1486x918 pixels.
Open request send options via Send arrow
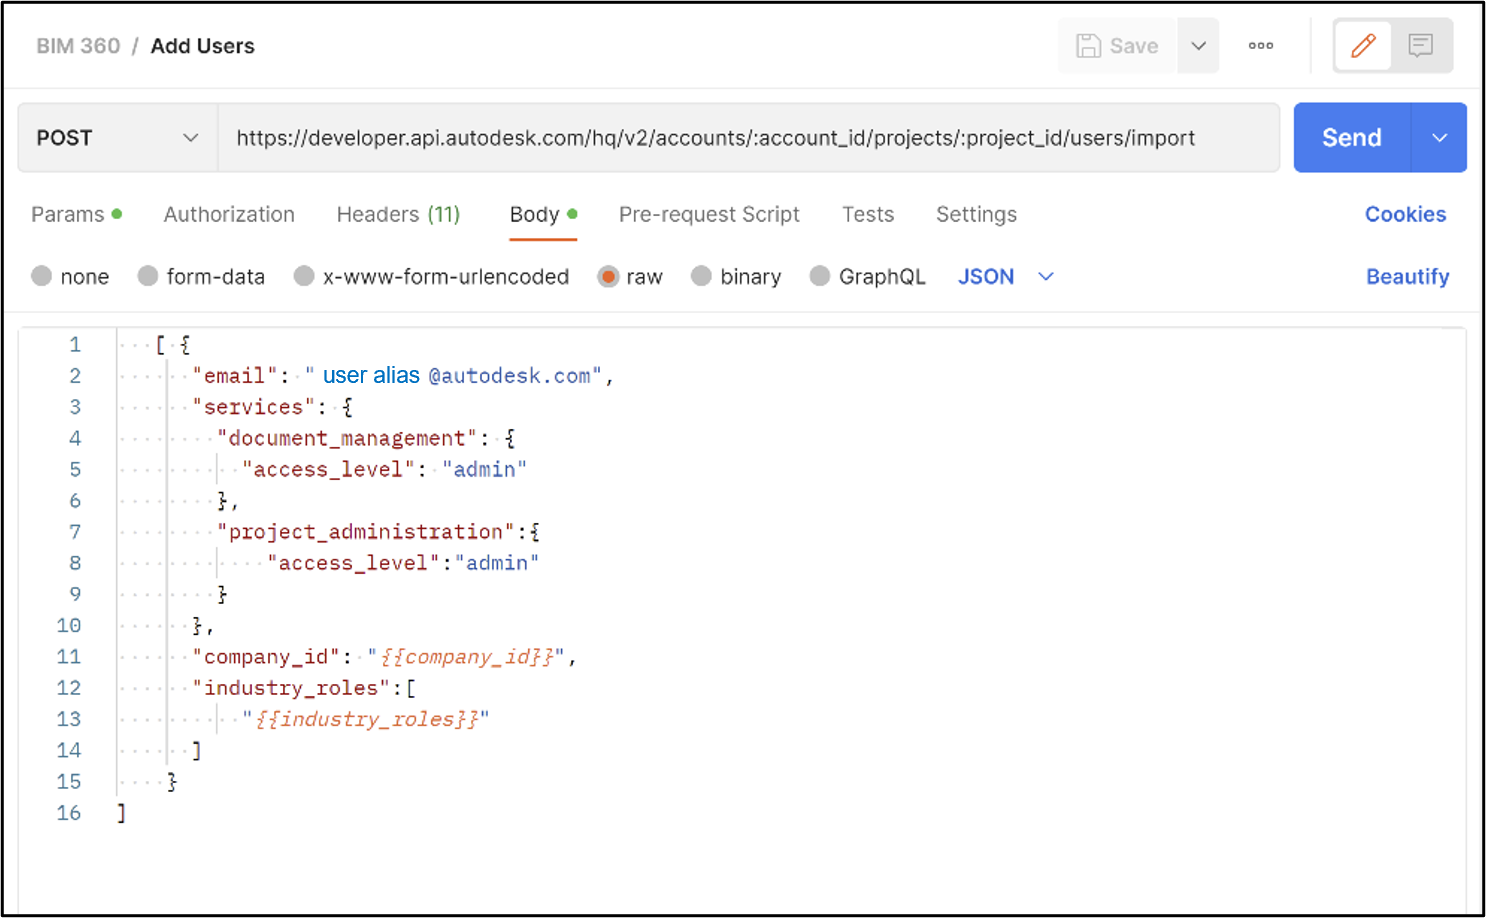click(1439, 137)
